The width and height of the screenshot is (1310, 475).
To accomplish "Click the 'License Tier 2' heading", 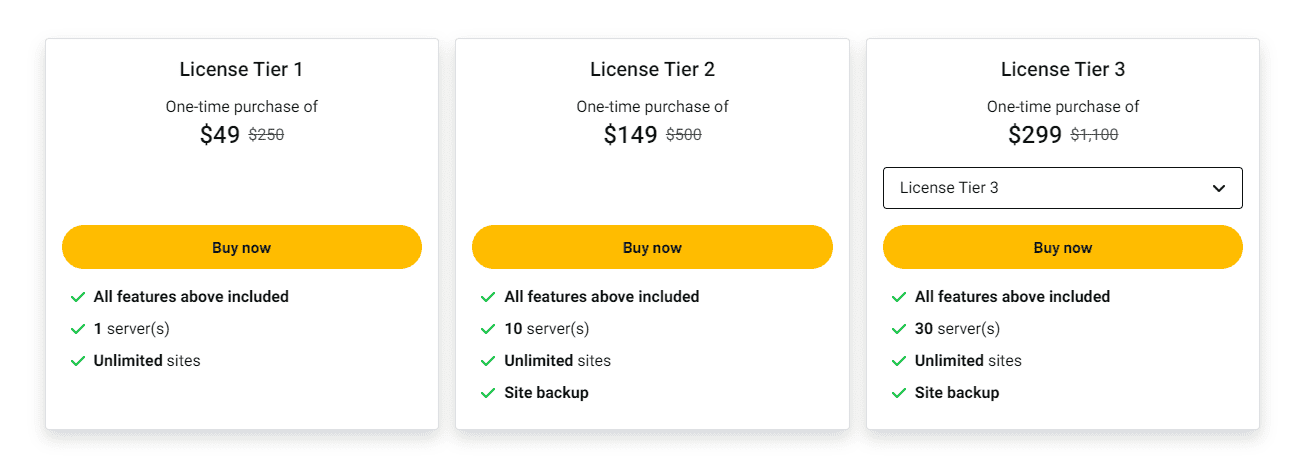I will tap(652, 69).
